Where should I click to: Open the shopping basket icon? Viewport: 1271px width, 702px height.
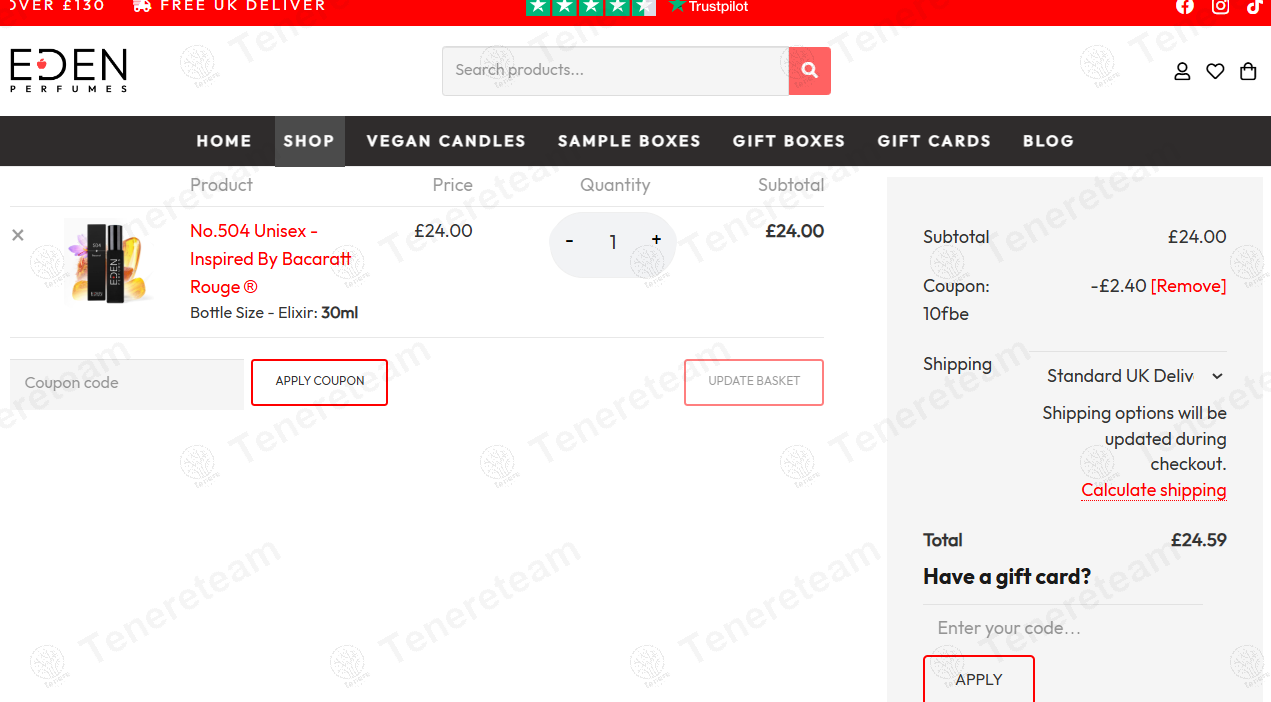1248,71
